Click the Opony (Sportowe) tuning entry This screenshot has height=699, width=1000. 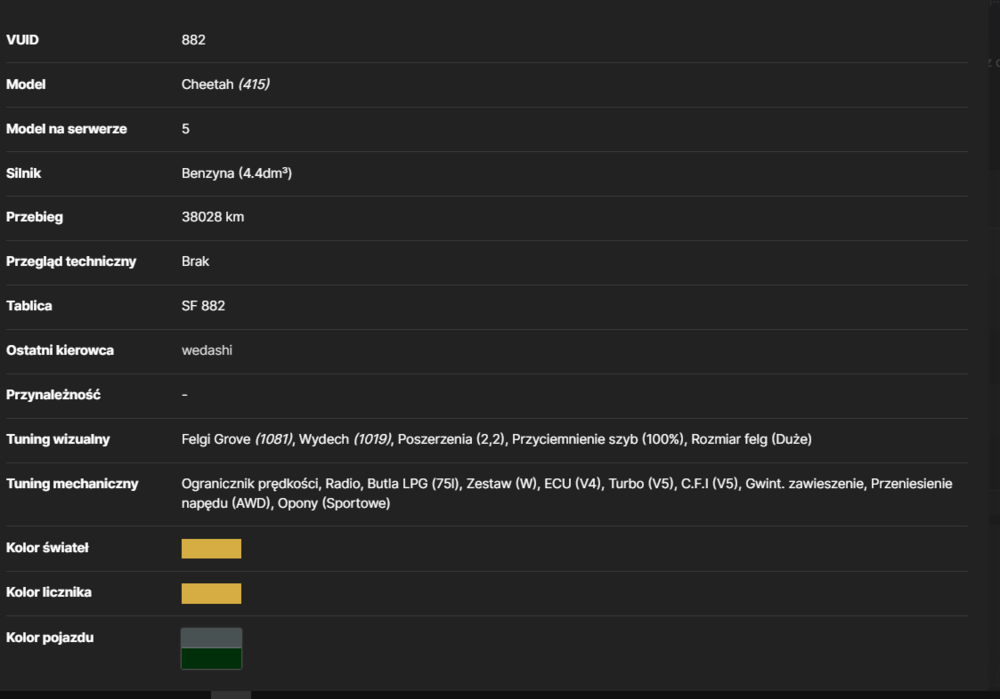click(334, 503)
